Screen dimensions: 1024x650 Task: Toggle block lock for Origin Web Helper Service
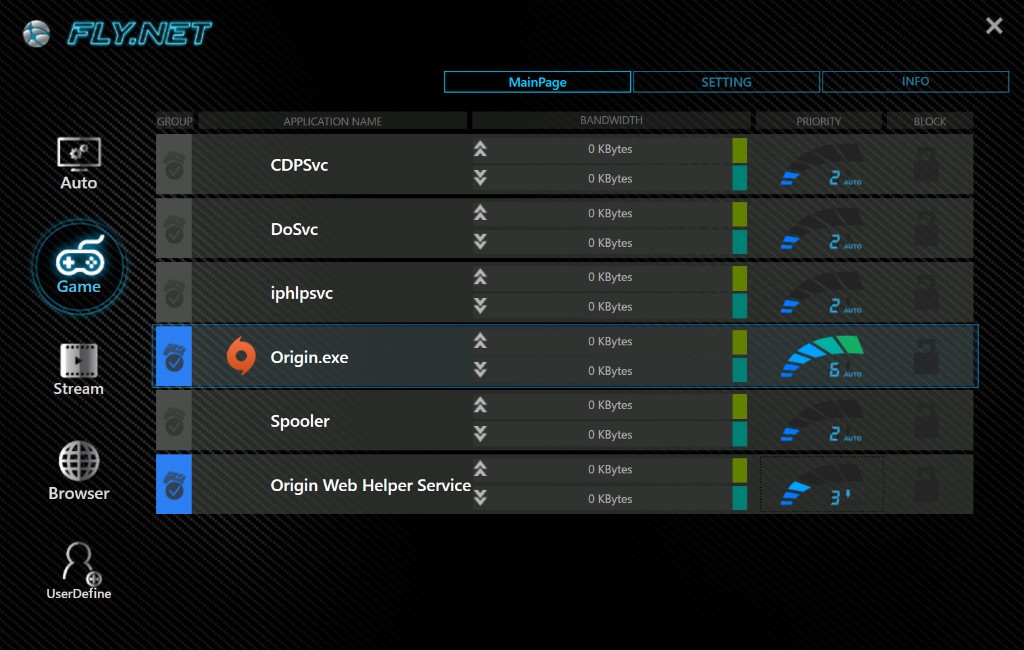925,484
